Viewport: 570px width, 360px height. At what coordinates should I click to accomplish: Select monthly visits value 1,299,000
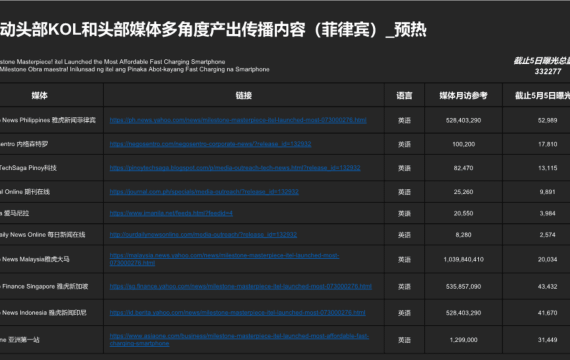[x=463, y=340]
